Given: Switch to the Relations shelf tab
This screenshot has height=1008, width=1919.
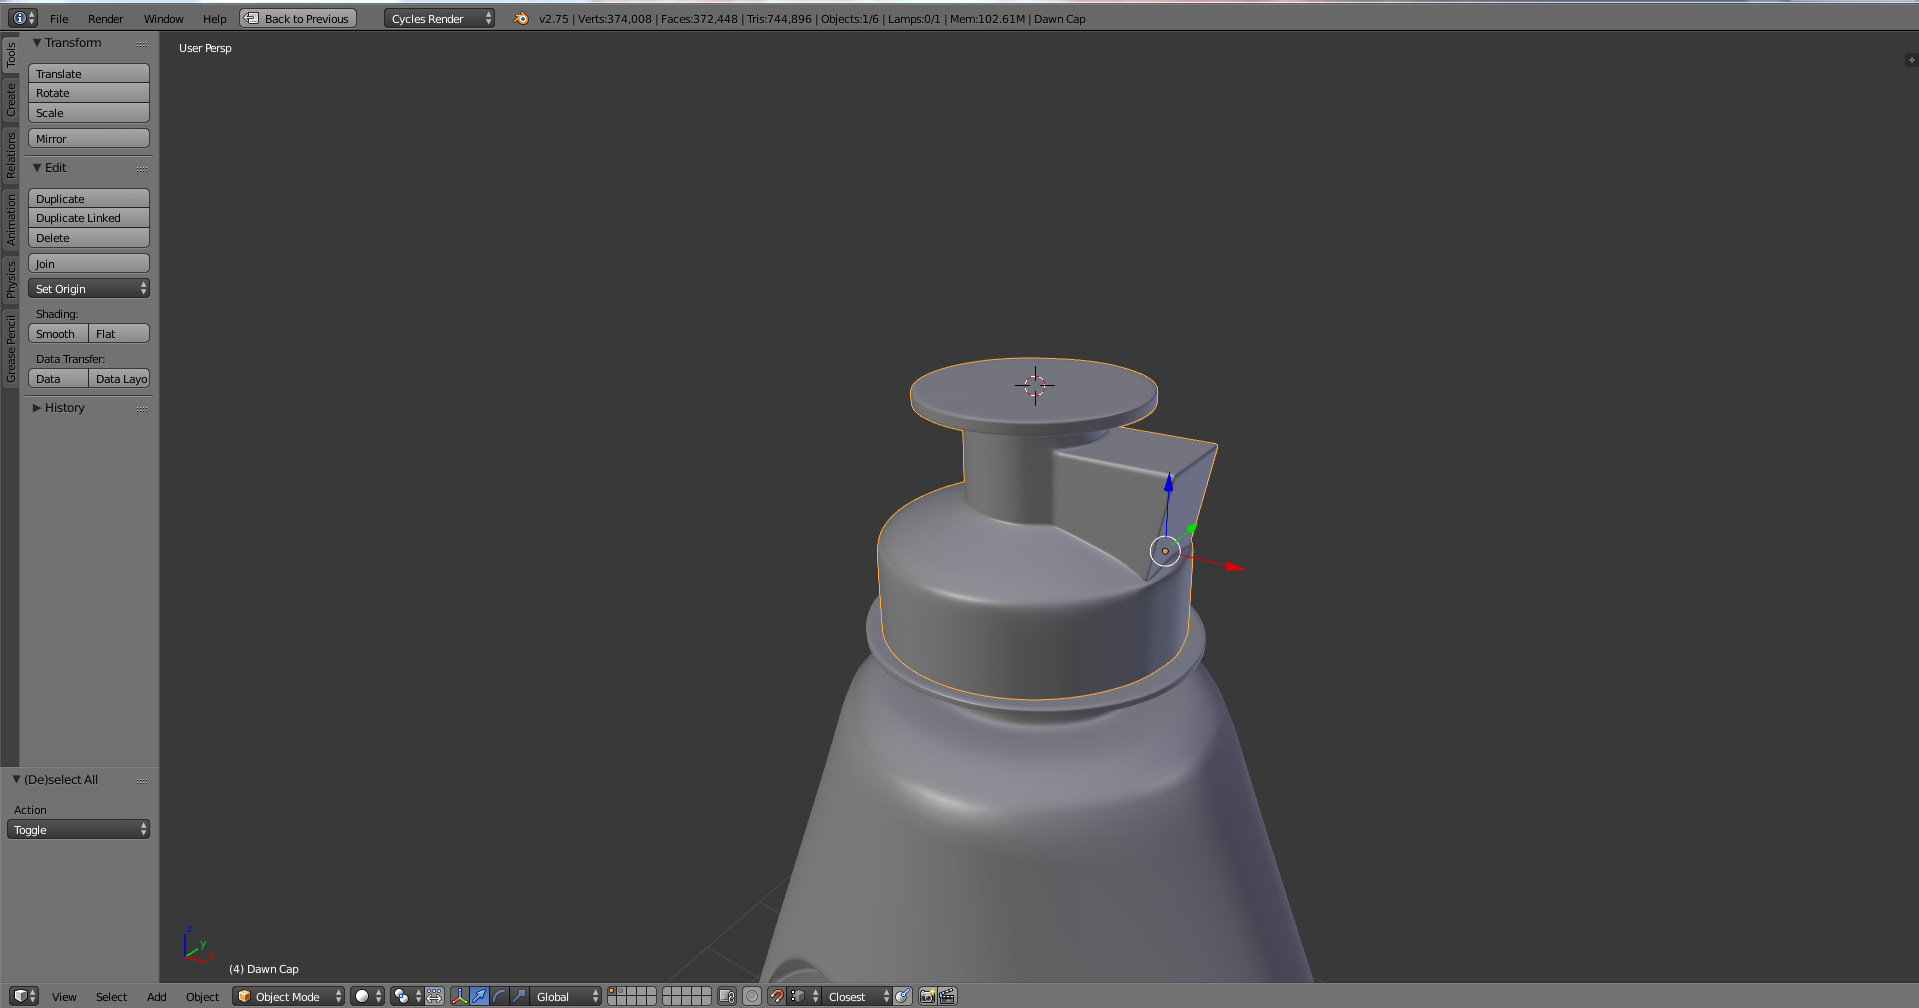Looking at the screenshot, I should [11, 155].
